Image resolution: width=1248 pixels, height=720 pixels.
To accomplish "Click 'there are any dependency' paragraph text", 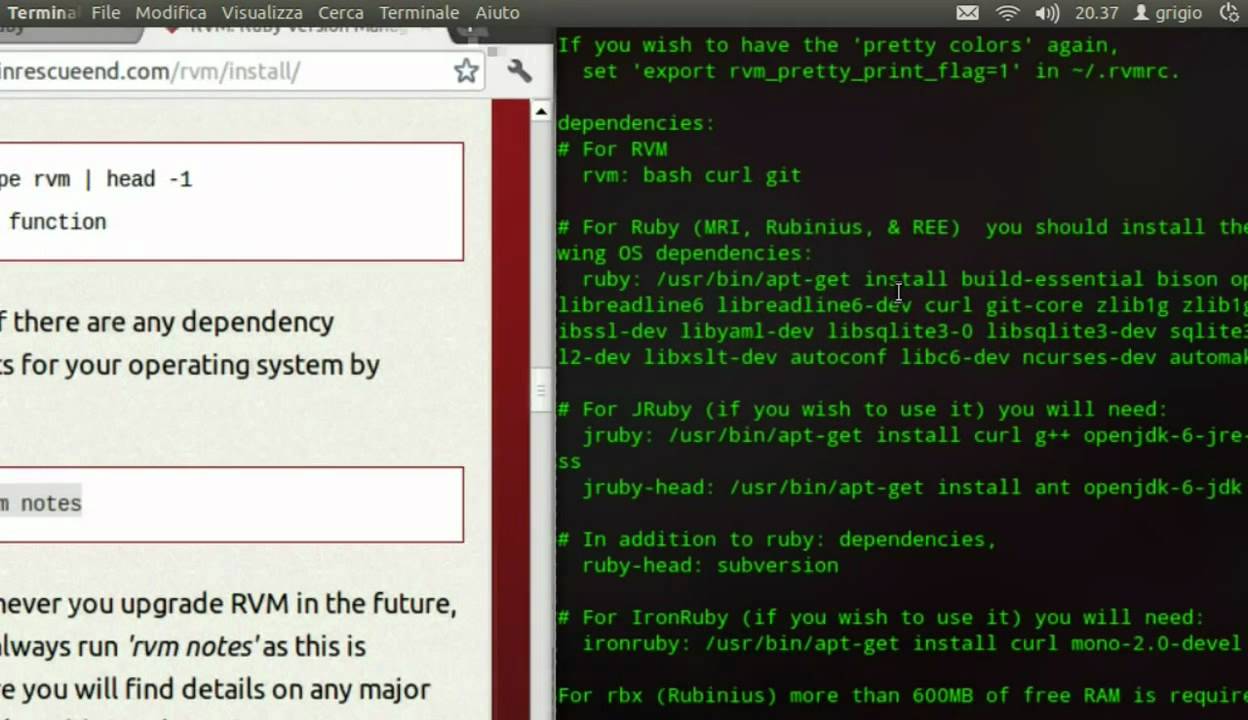I will click(173, 322).
